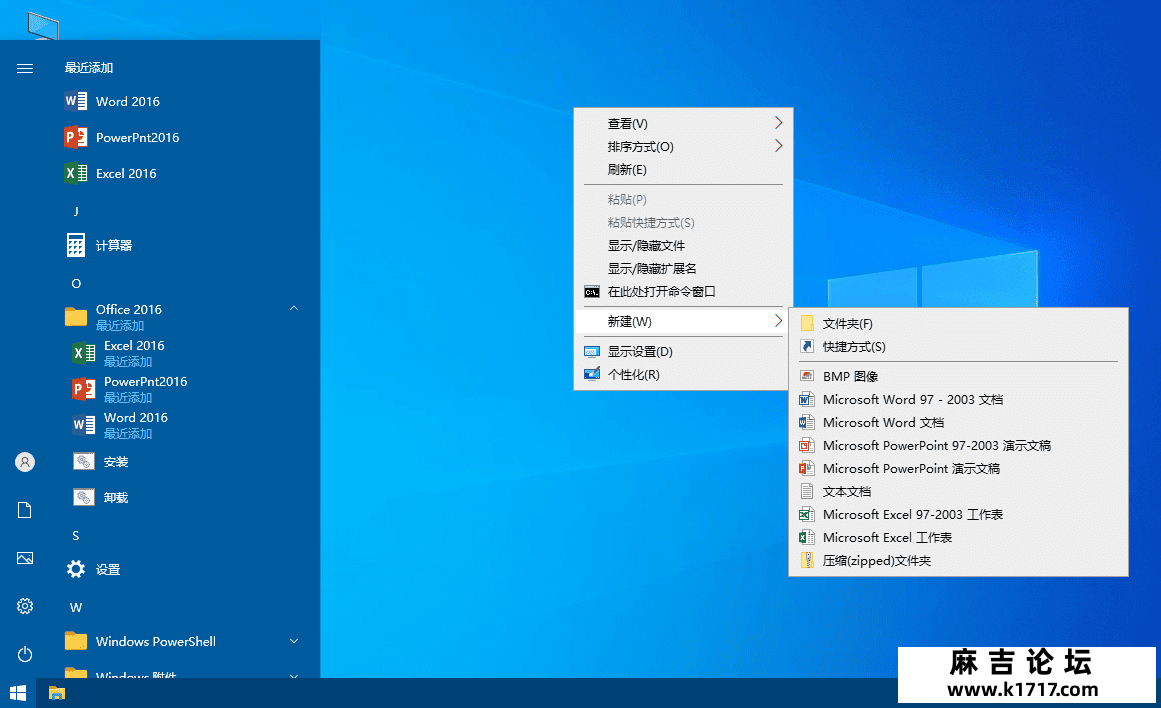Select 显示/隐藏文件 in the context menu

point(683,245)
